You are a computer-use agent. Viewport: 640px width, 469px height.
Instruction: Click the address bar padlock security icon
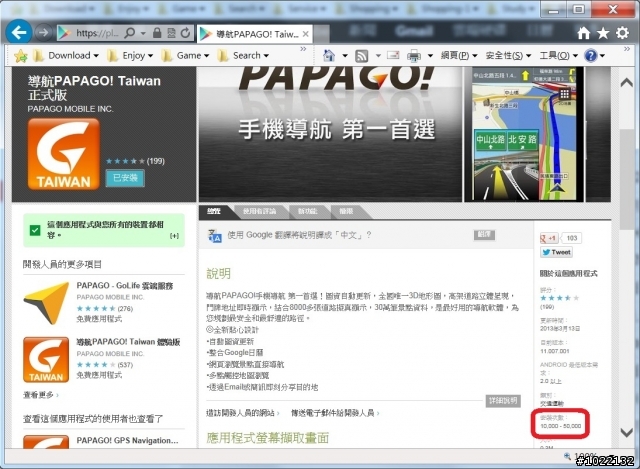tap(157, 33)
